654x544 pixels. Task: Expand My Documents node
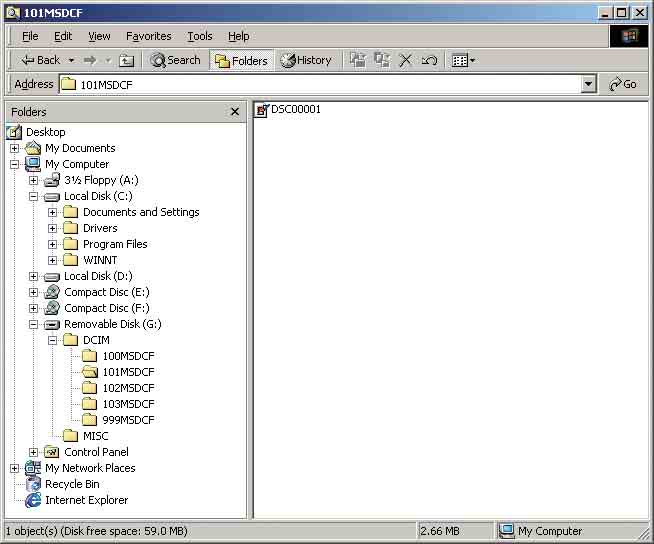(15, 148)
